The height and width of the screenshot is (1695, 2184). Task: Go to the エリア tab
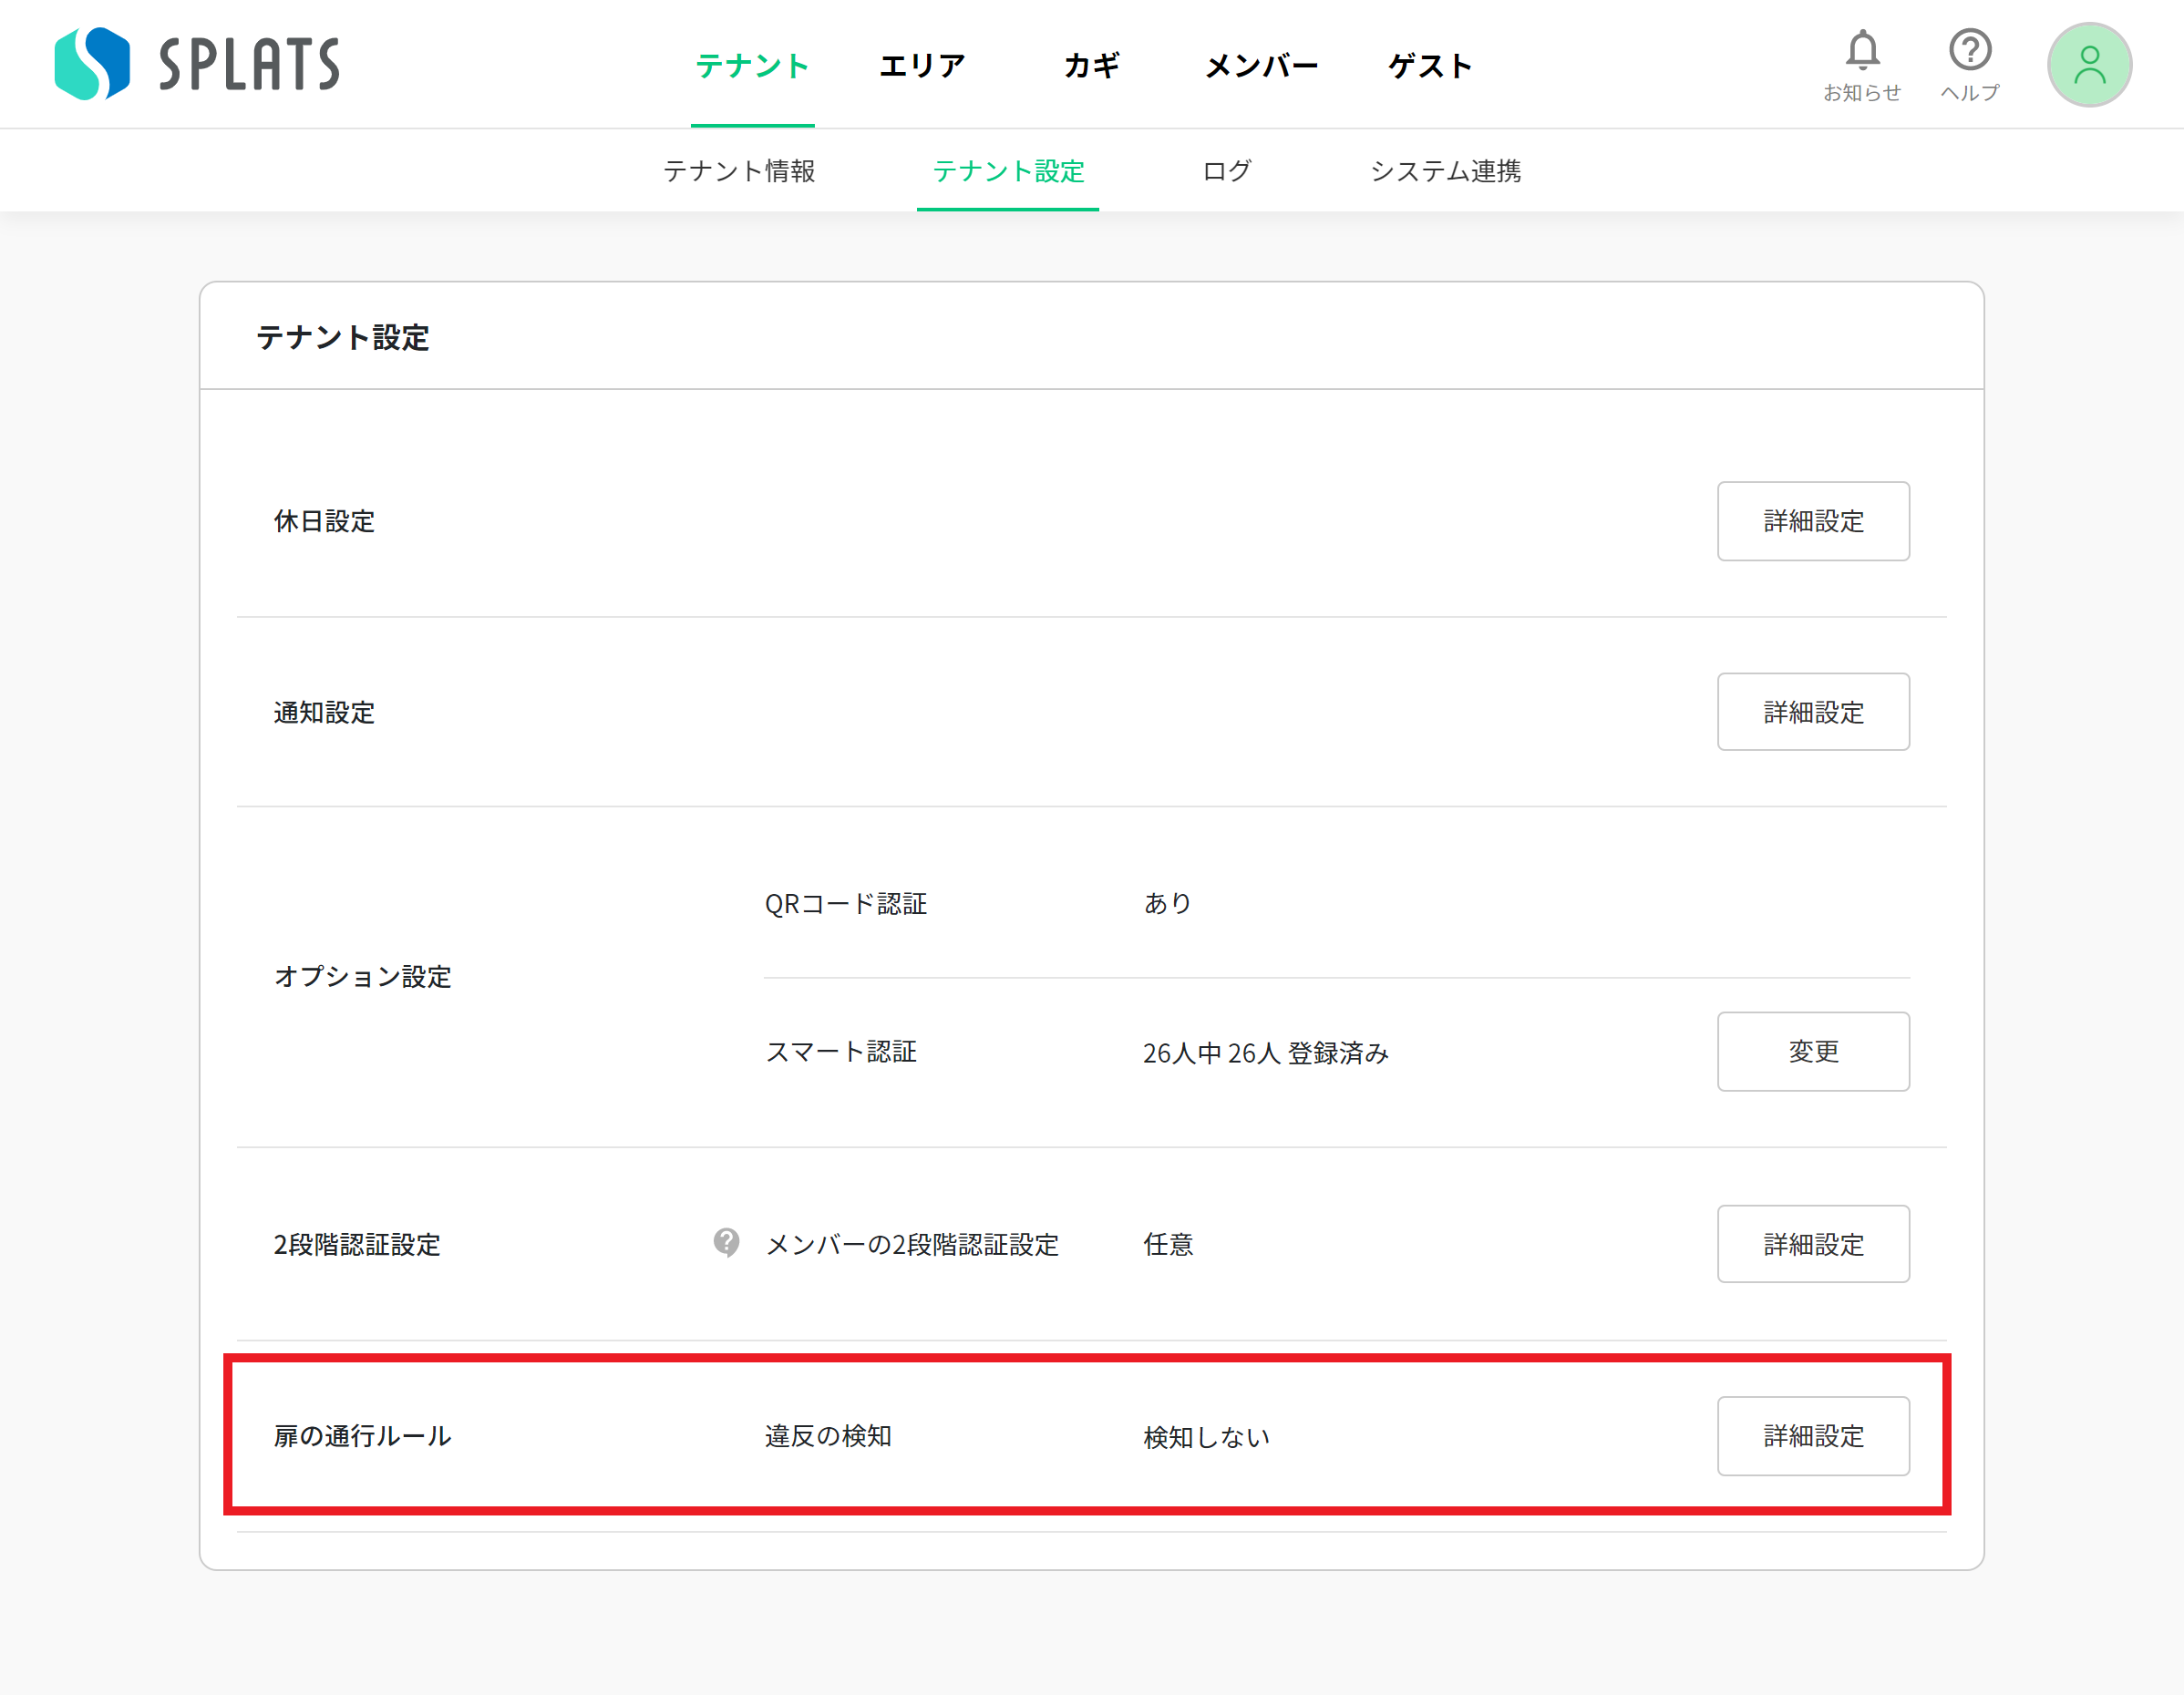pos(921,66)
